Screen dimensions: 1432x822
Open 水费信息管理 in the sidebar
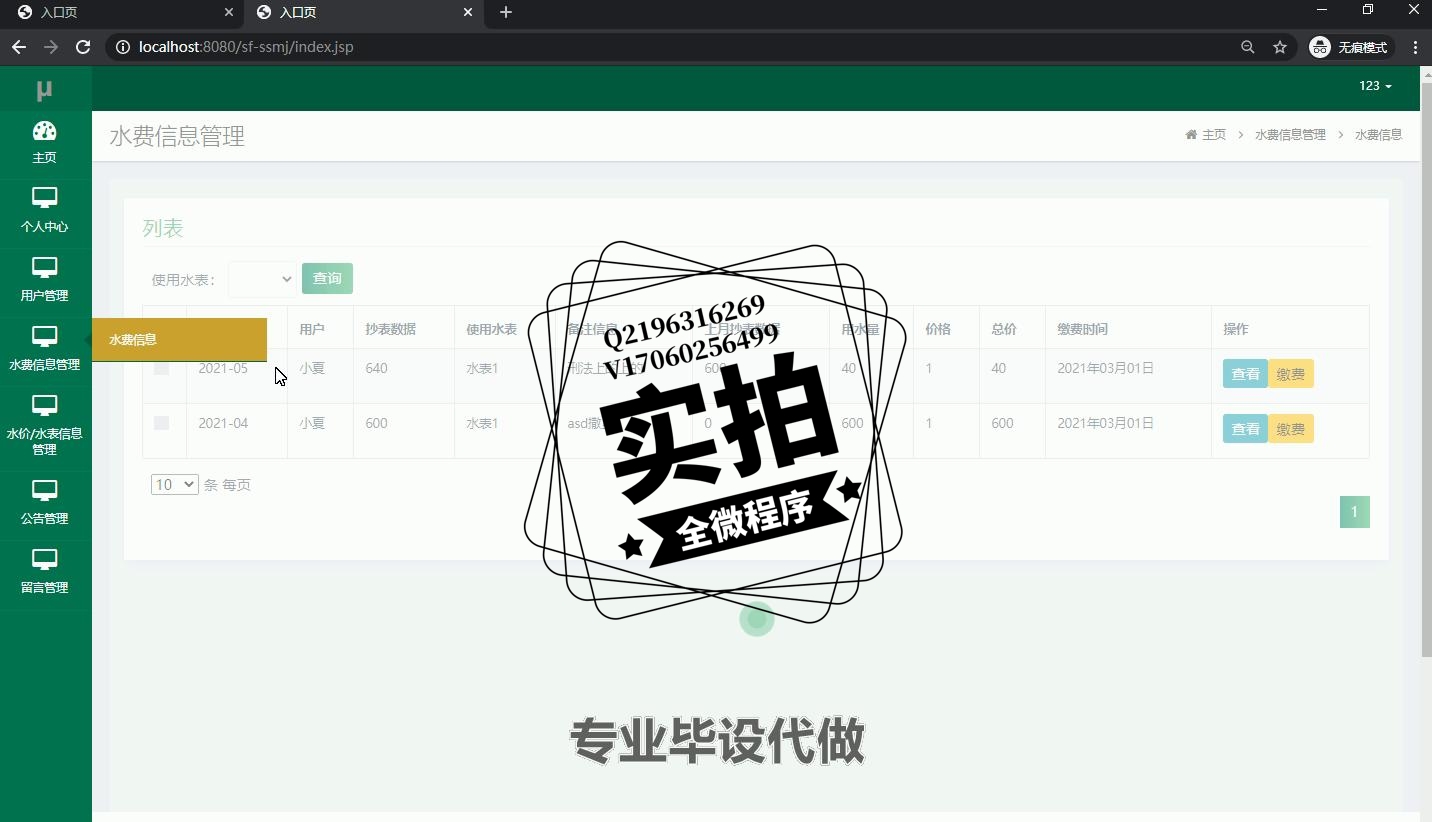(45, 349)
